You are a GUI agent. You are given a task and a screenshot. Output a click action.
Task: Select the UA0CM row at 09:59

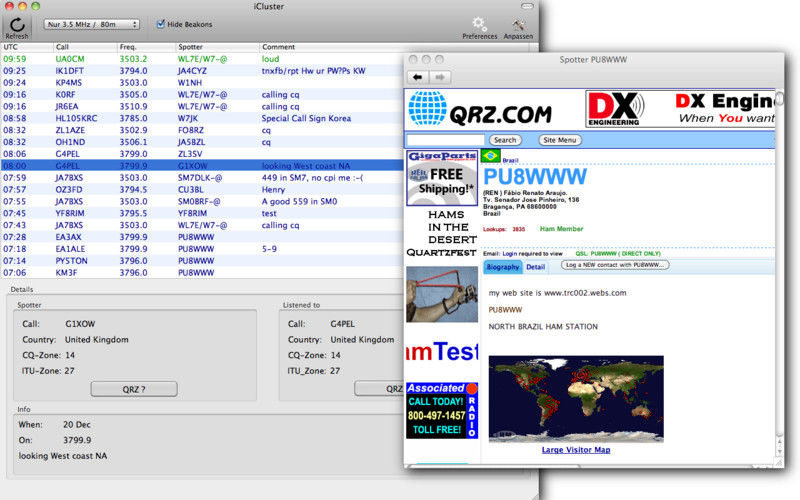coord(203,59)
